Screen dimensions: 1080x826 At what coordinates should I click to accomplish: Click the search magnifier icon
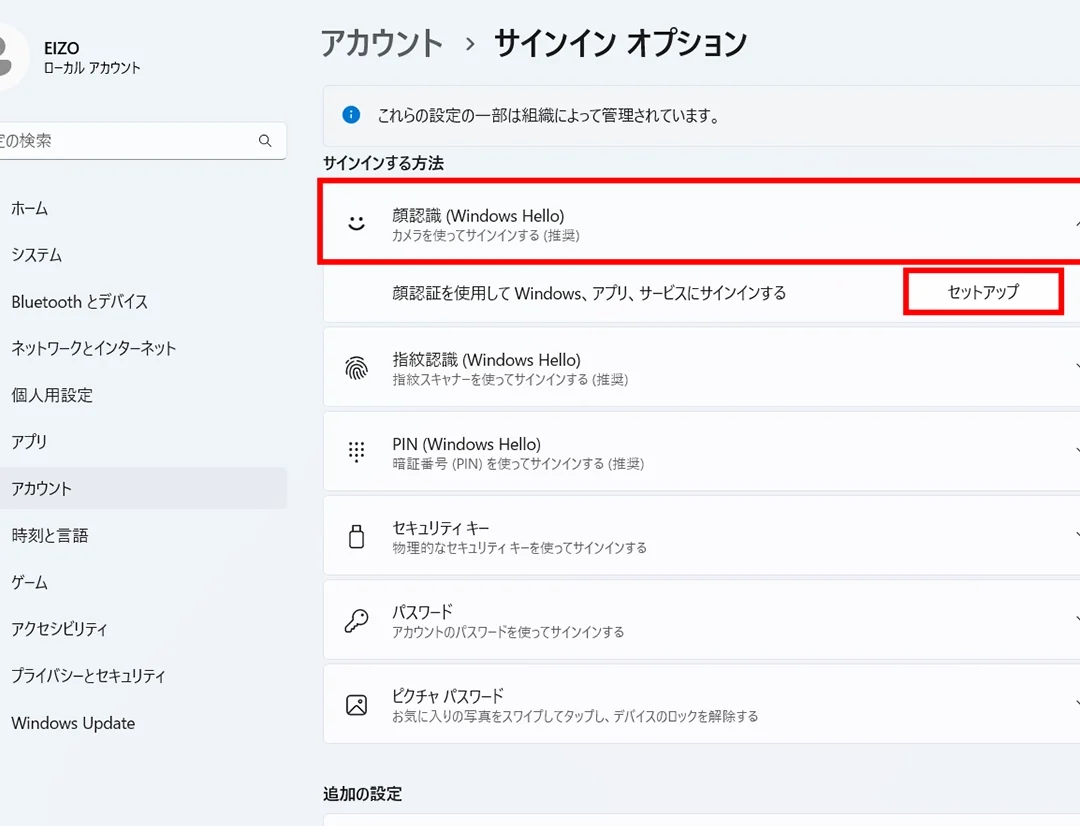(x=264, y=140)
